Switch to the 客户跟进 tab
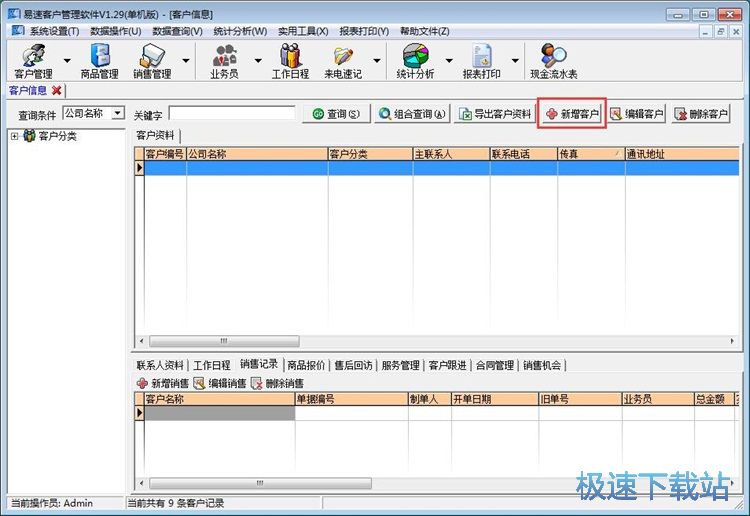This screenshot has height=516, width=750. coord(447,365)
